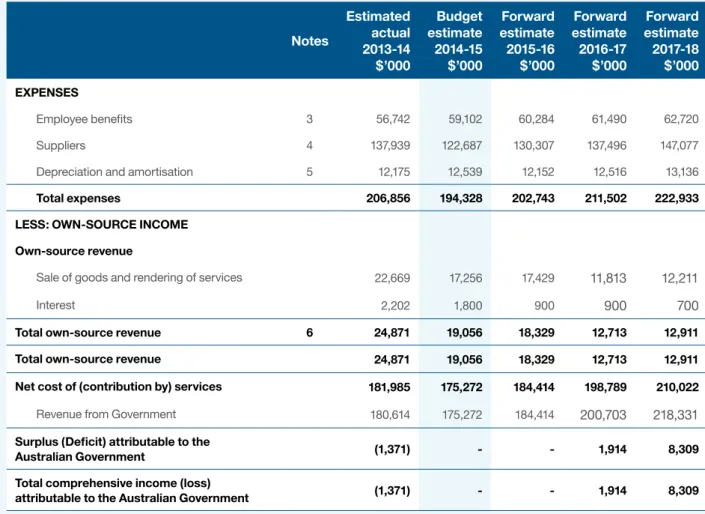Click the Notes column header
The height and width of the screenshot is (514, 705).
pyautogui.click(x=309, y=41)
